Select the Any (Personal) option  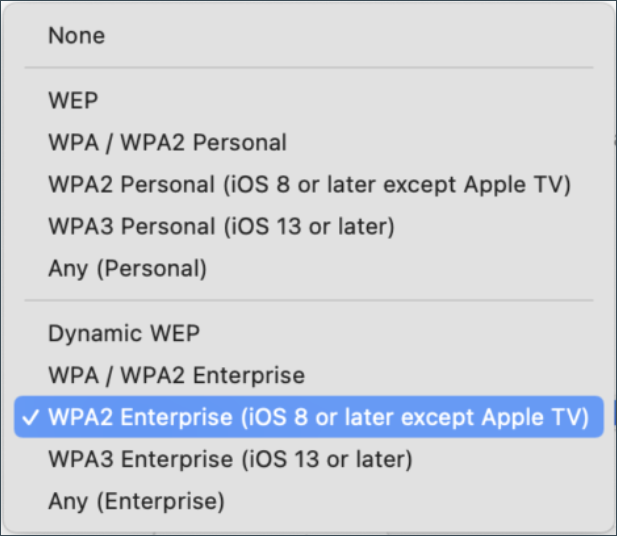point(127,268)
